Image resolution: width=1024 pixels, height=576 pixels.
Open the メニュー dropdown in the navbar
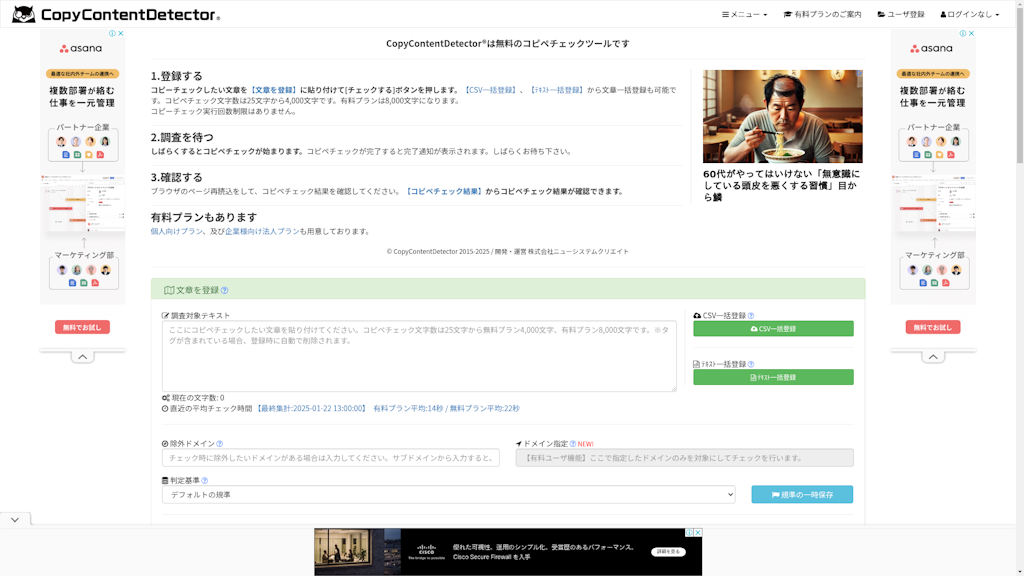click(x=745, y=14)
